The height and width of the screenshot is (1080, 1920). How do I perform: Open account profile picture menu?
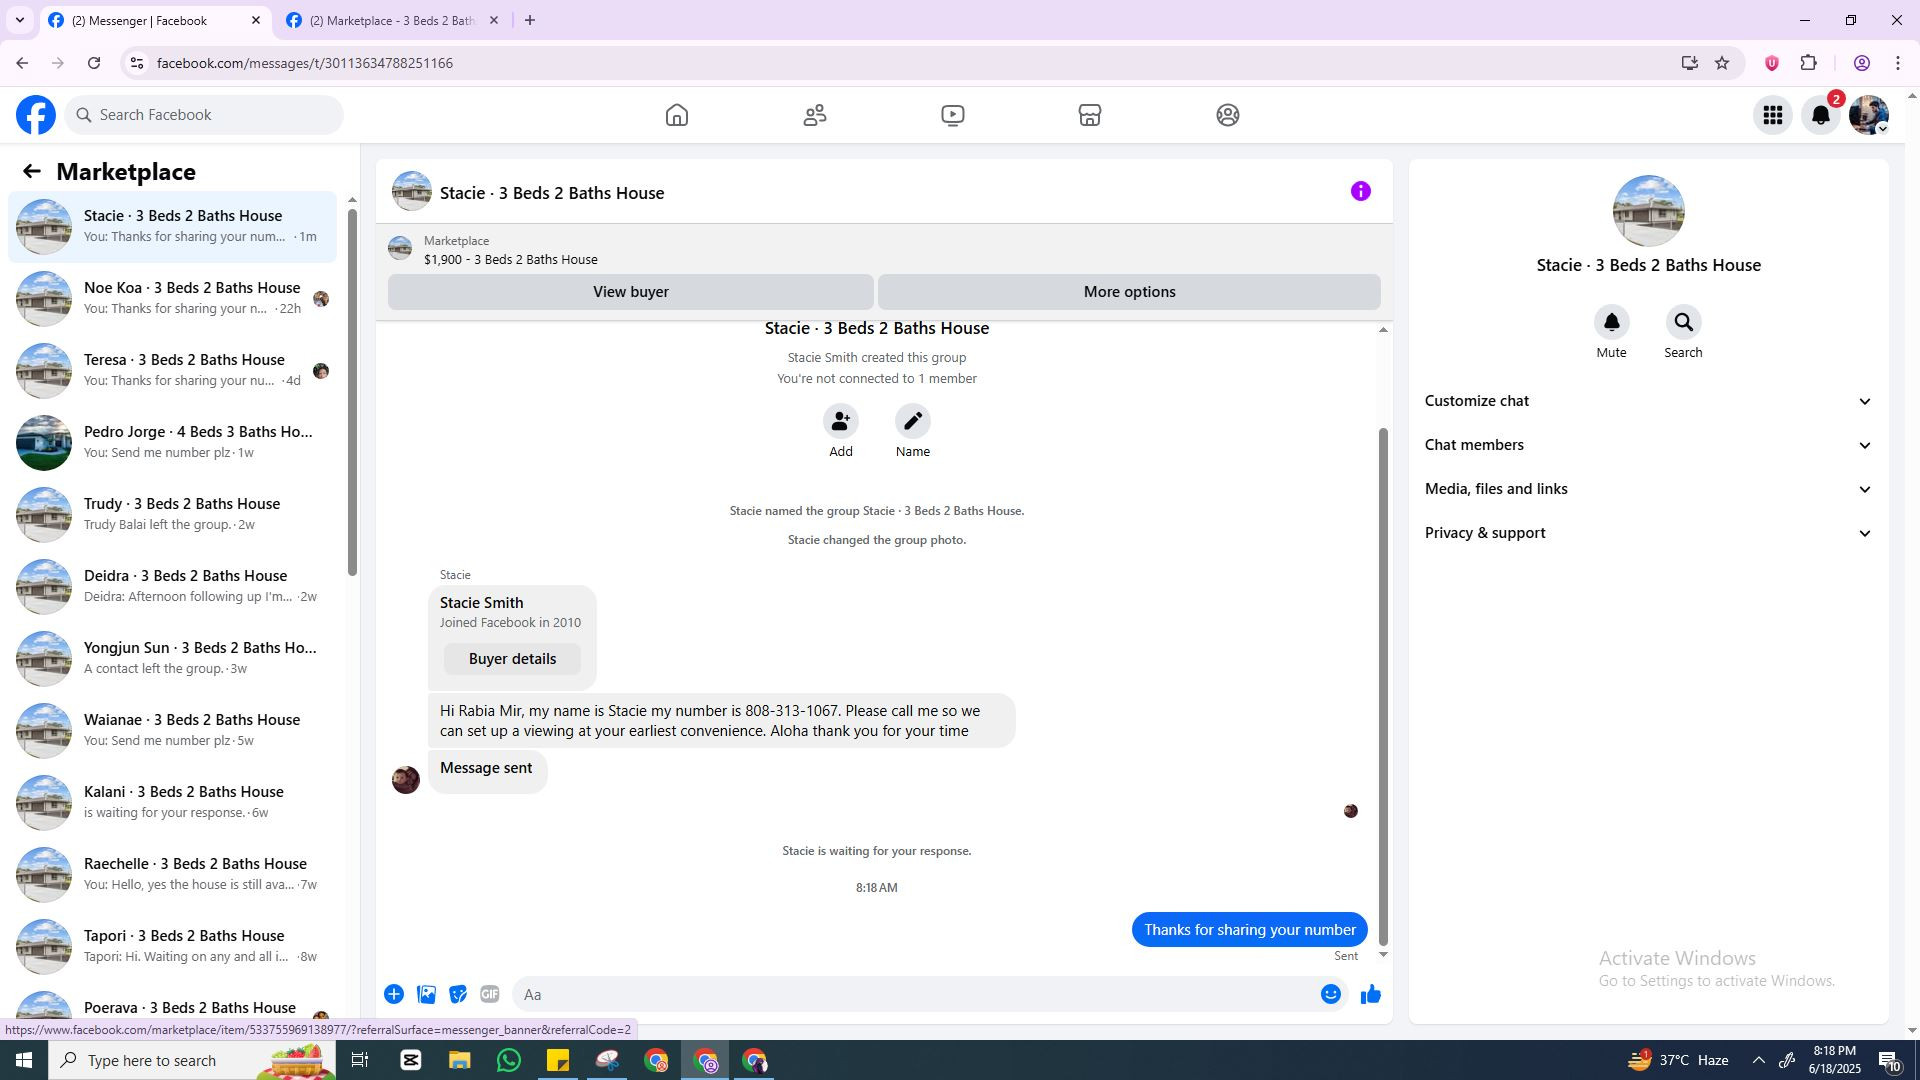point(1868,115)
